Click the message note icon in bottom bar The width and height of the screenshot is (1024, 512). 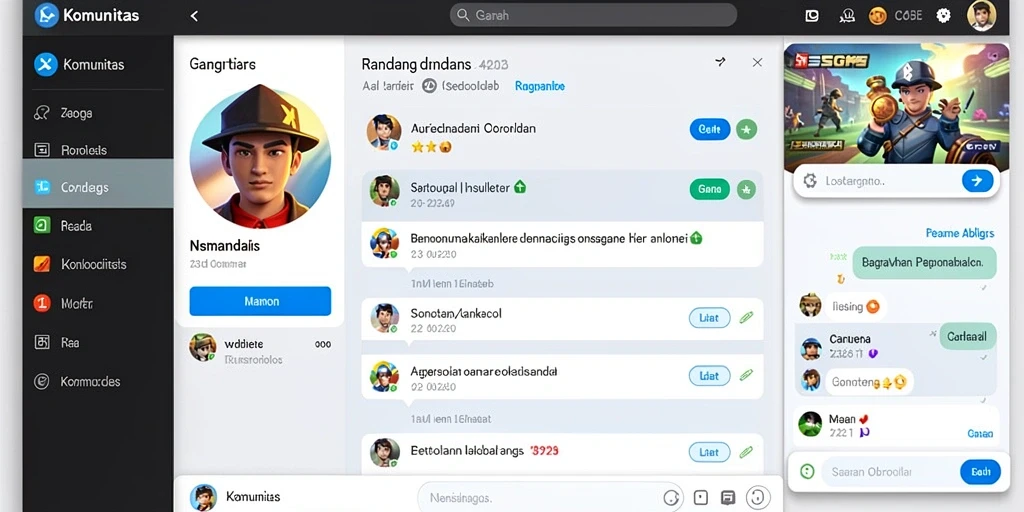point(728,498)
